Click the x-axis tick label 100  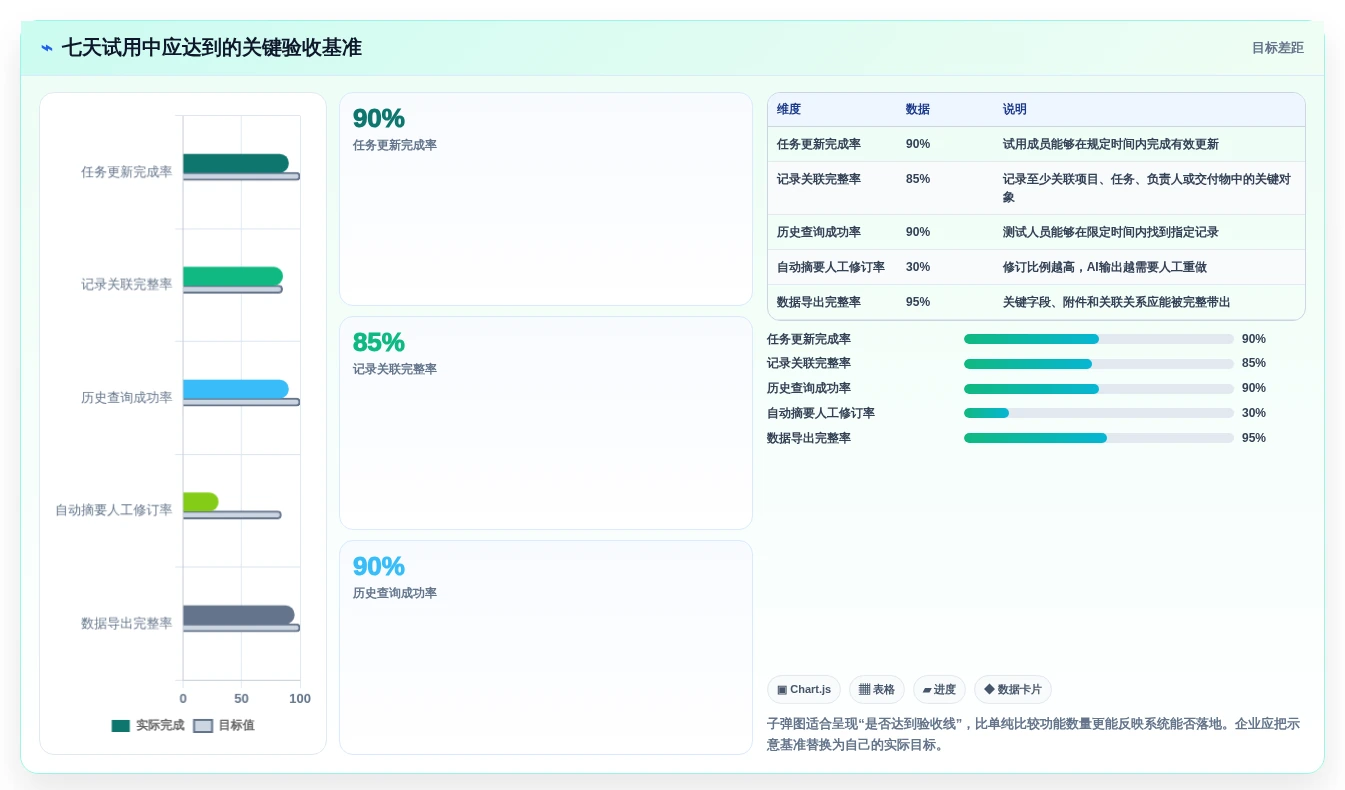[300, 699]
